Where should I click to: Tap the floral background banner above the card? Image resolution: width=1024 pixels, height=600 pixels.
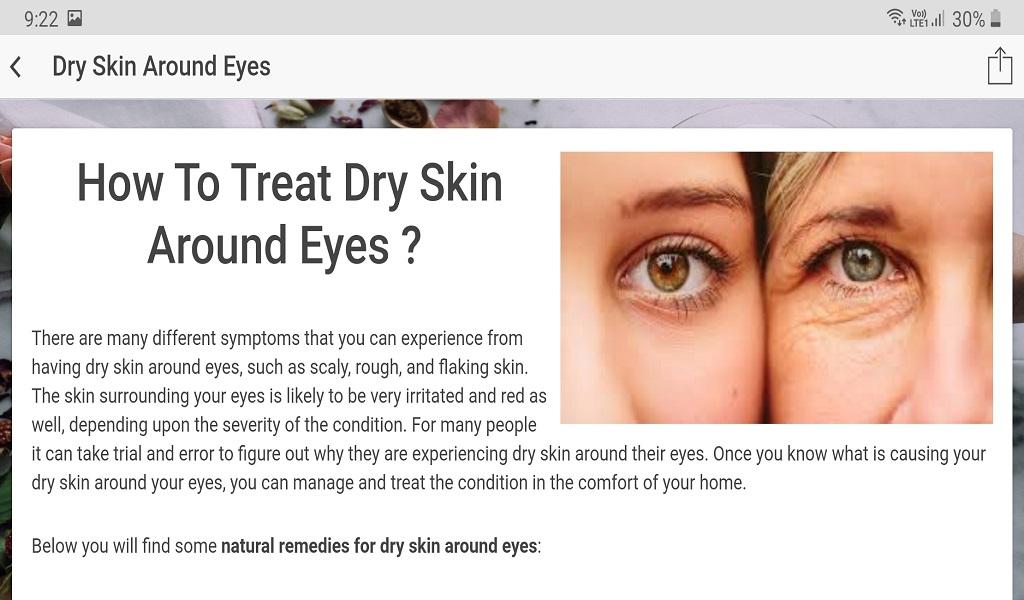tap(512, 113)
